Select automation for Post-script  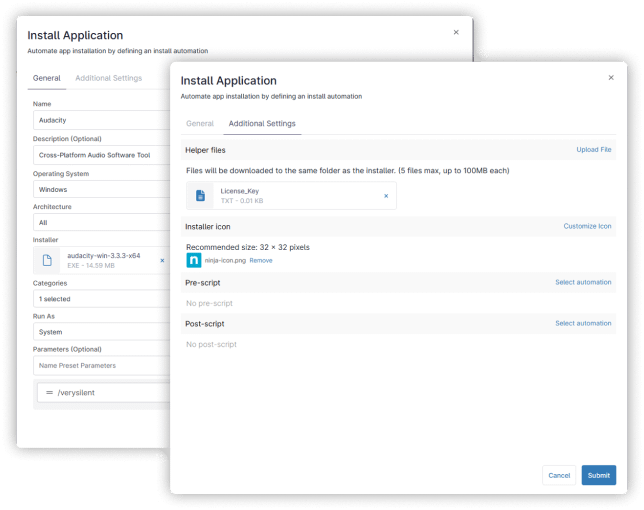pyautogui.click(x=583, y=323)
